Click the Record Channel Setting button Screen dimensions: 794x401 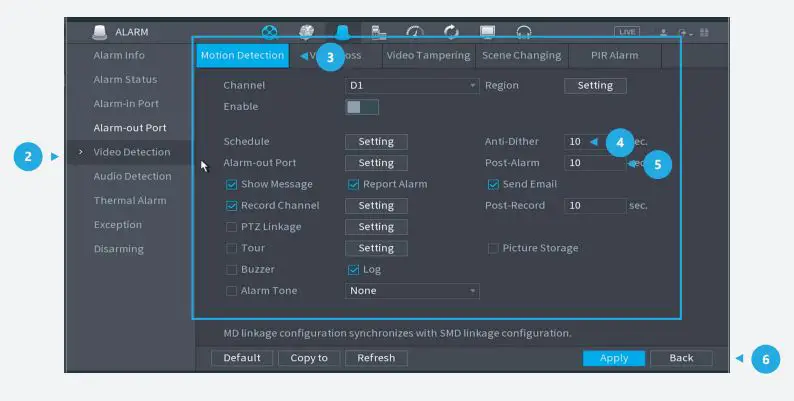[376, 206]
